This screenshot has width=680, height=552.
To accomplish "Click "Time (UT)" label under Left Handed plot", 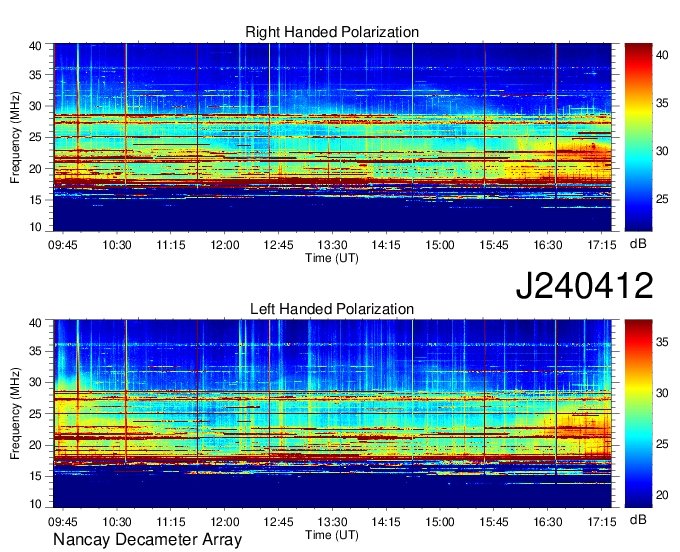I will 332,535.
